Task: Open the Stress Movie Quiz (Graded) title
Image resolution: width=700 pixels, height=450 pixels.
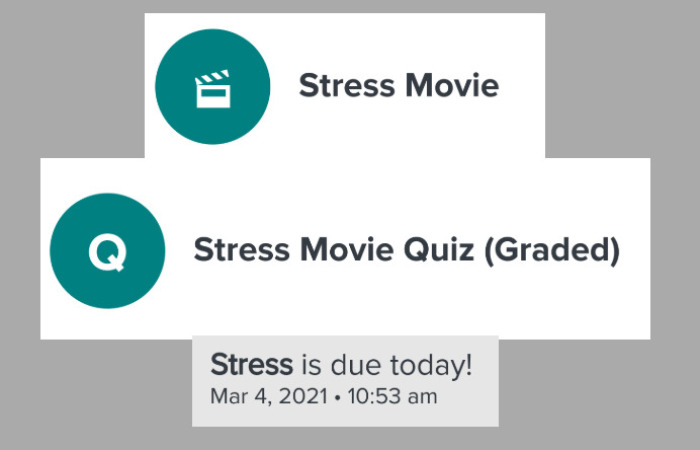Action: coord(406,249)
